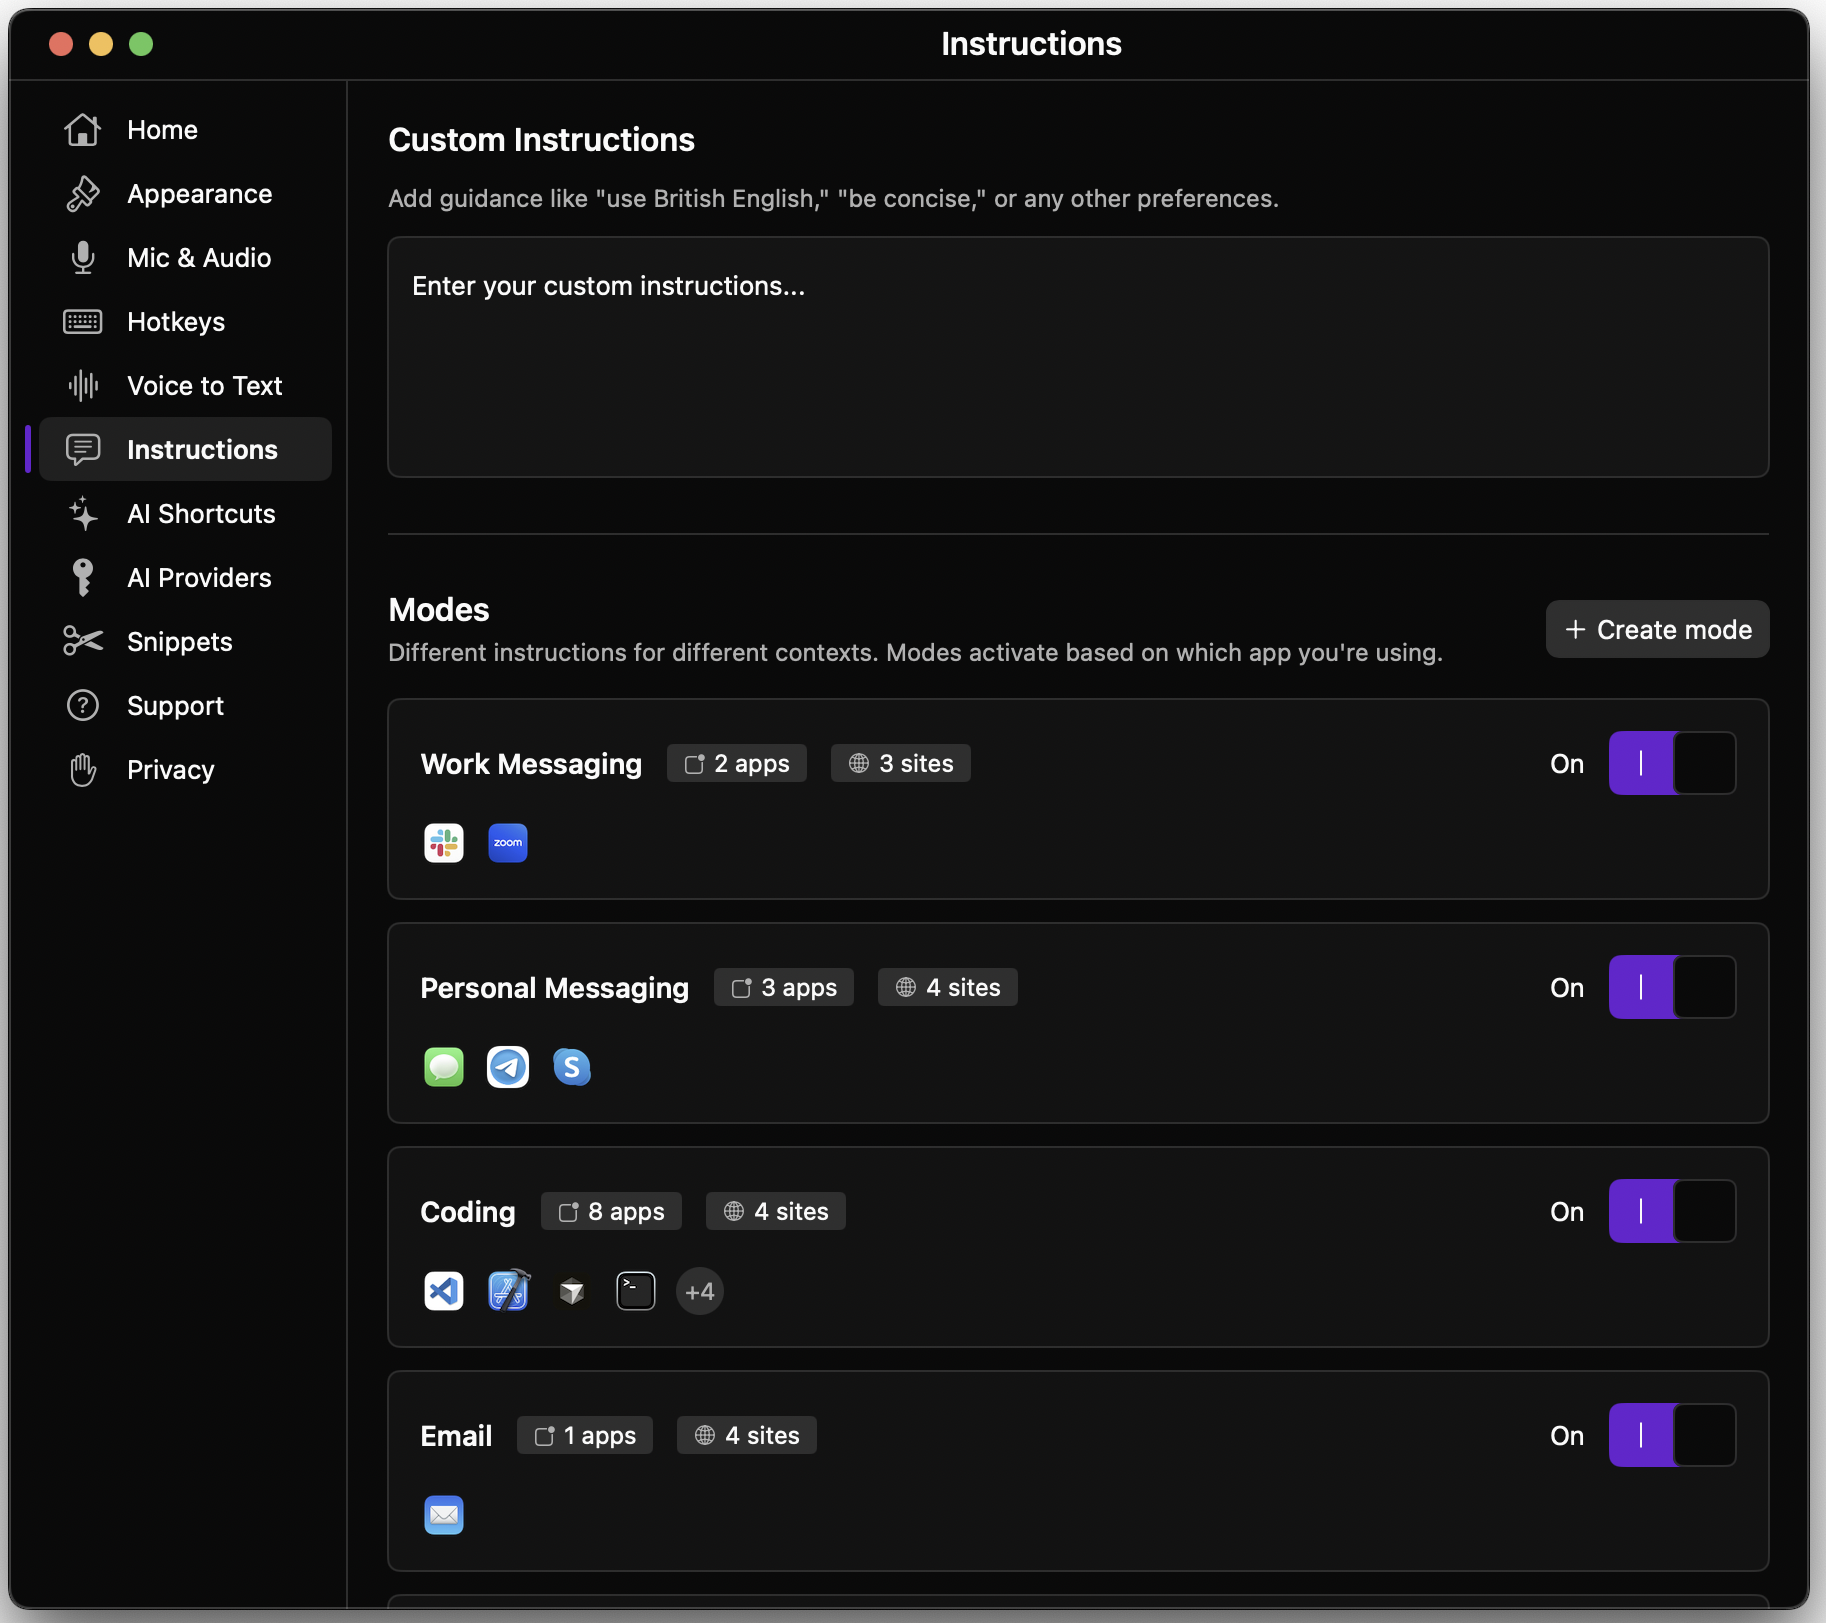Disable the Personal Messaging mode switch
This screenshot has width=1826, height=1623.
click(1671, 987)
